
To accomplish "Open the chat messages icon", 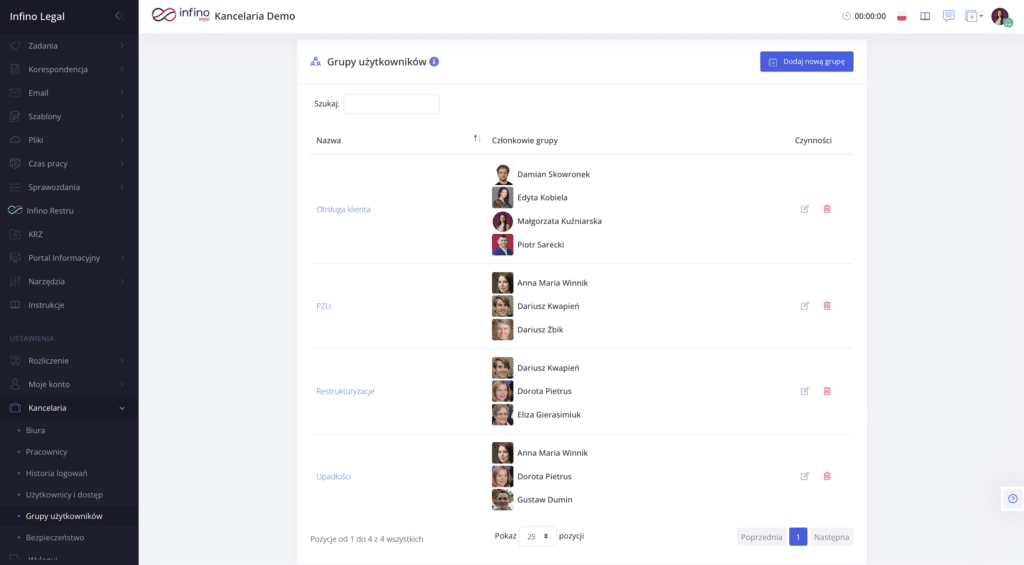I will click(948, 16).
